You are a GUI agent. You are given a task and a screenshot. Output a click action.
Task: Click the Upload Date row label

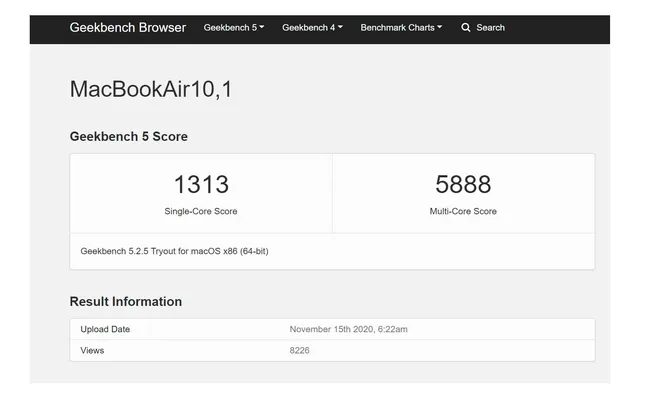[x=105, y=329]
